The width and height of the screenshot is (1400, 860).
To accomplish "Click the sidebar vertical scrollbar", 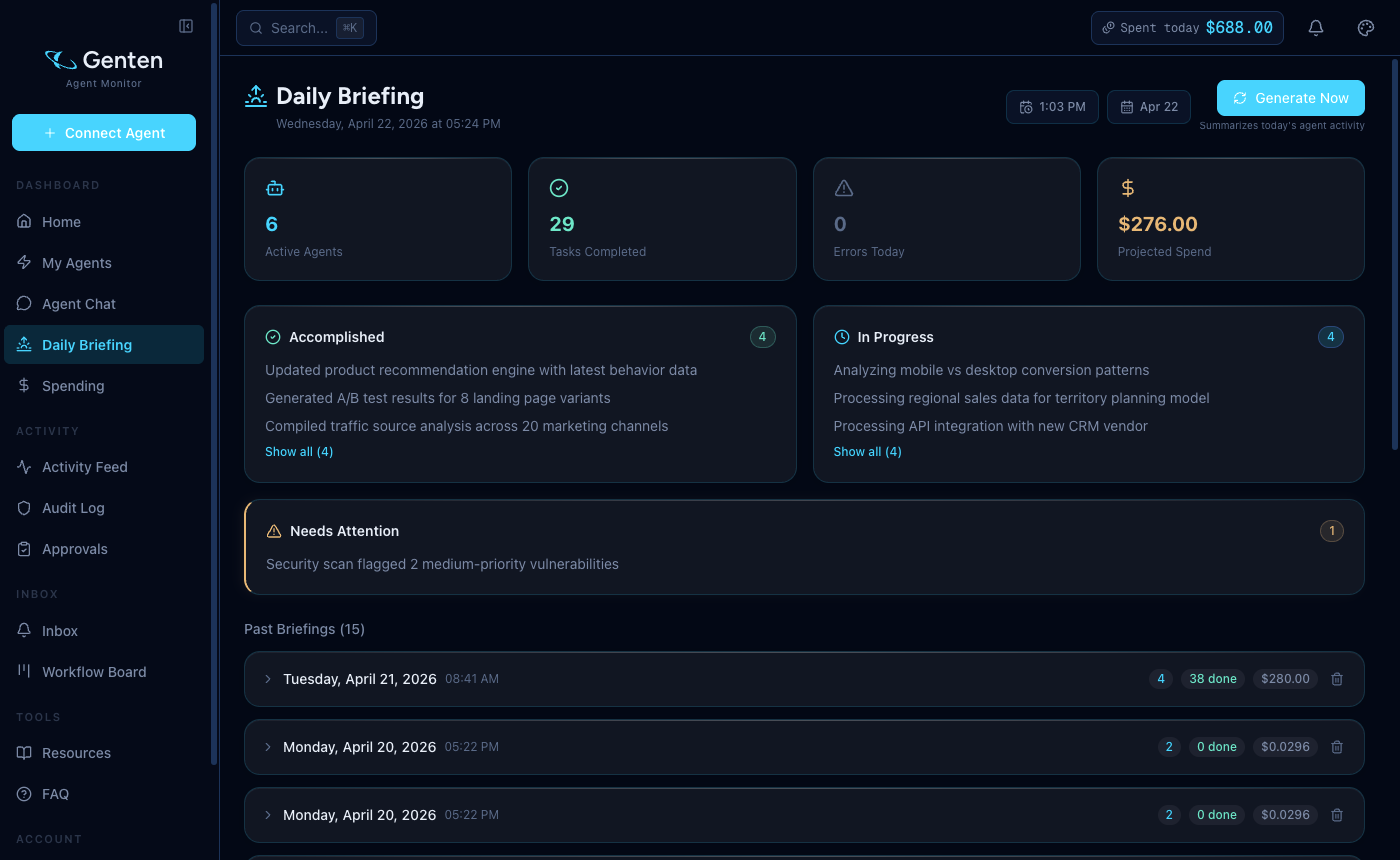I will pos(214,385).
